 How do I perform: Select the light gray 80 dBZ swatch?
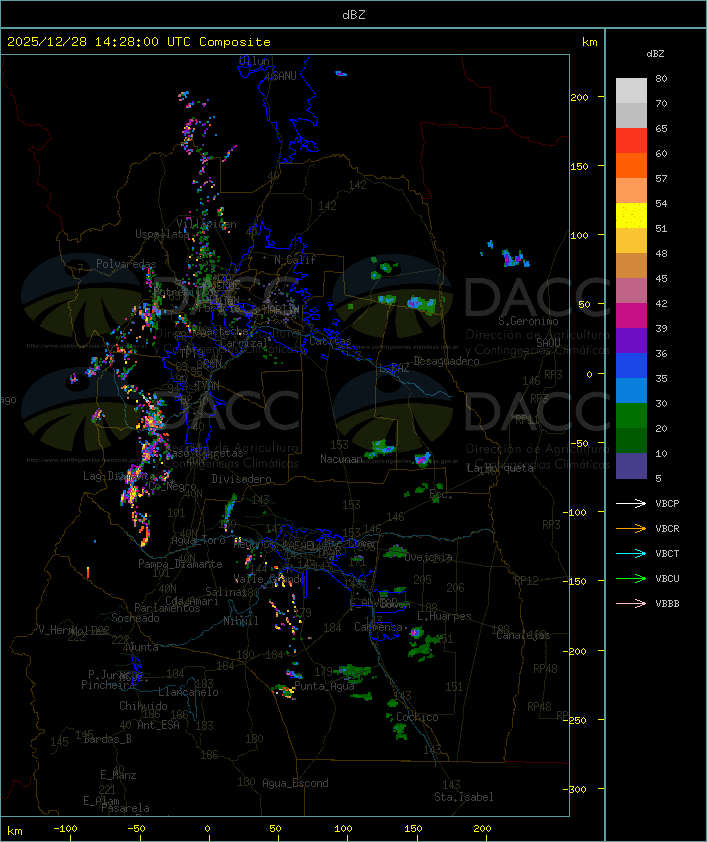point(631,90)
